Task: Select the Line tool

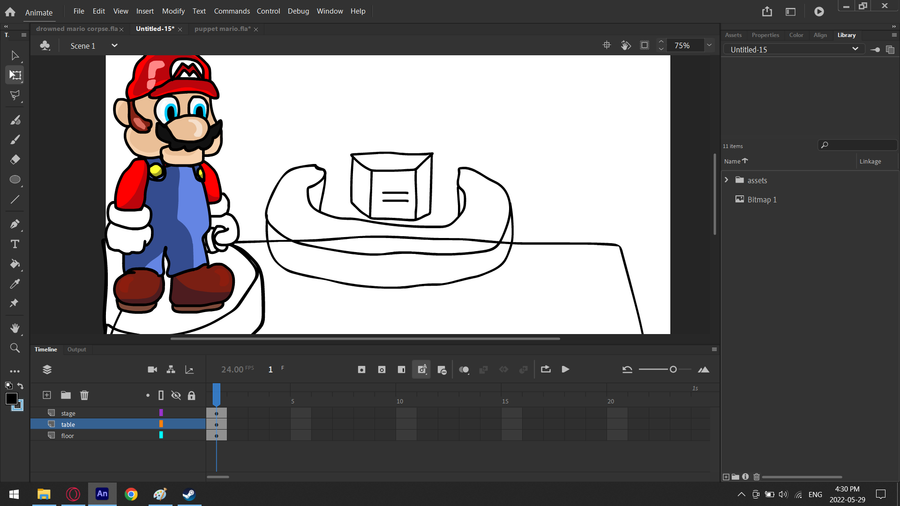Action: tap(15, 200)
